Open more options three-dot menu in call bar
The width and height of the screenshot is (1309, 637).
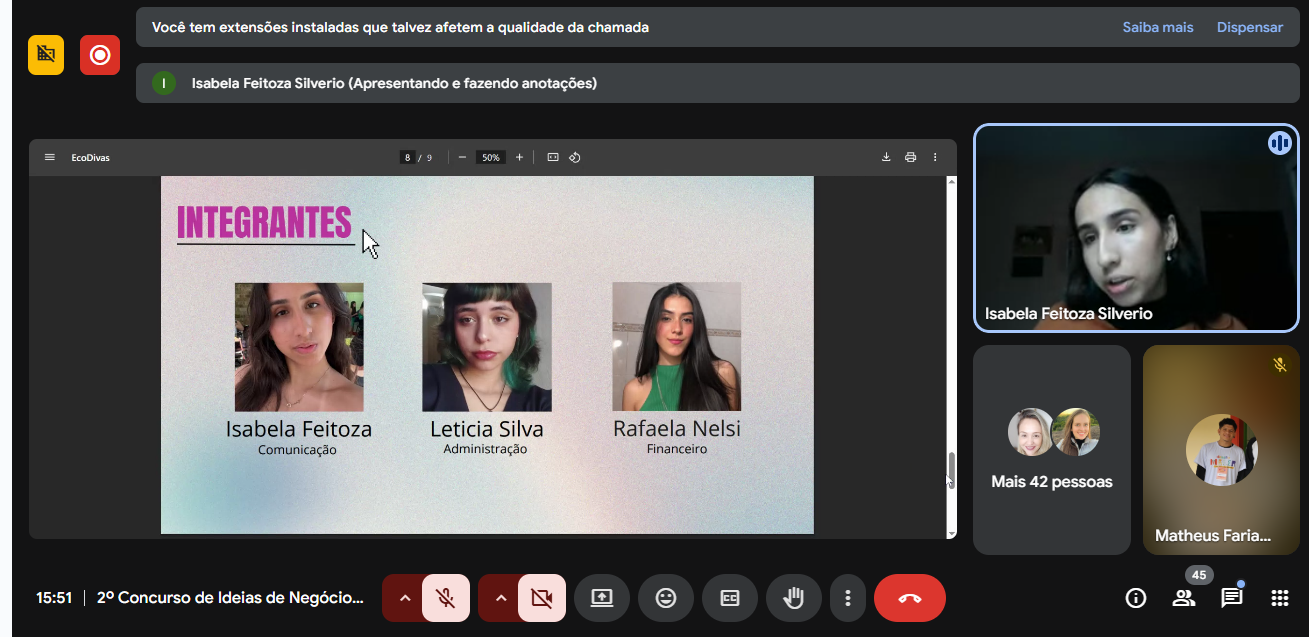848,598
